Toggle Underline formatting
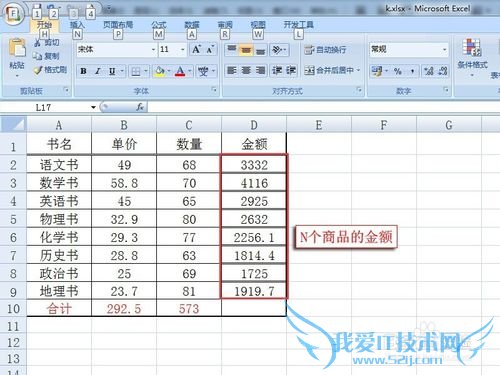 pos(112,71)
